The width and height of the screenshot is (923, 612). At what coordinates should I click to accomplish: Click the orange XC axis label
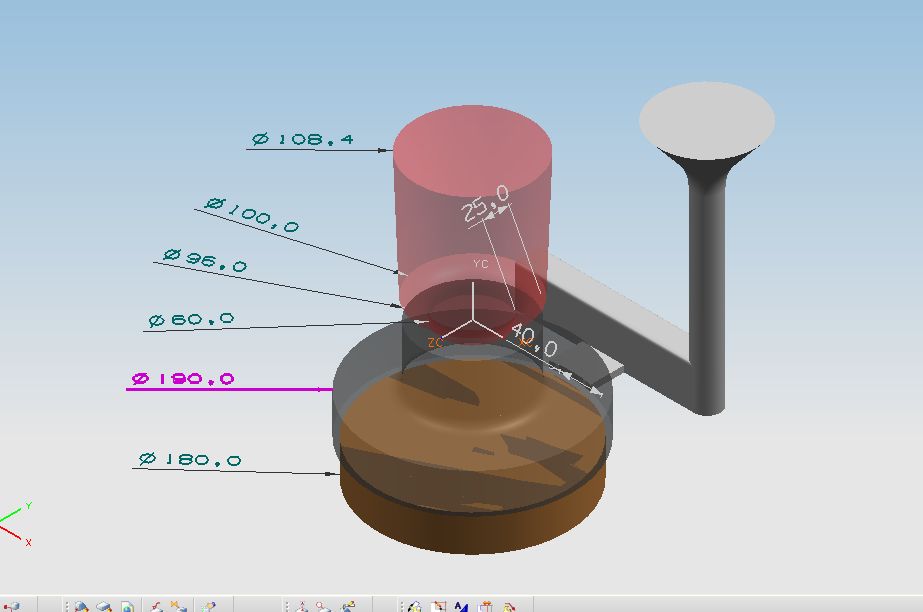pyautogui.click(x=526, y=341)
